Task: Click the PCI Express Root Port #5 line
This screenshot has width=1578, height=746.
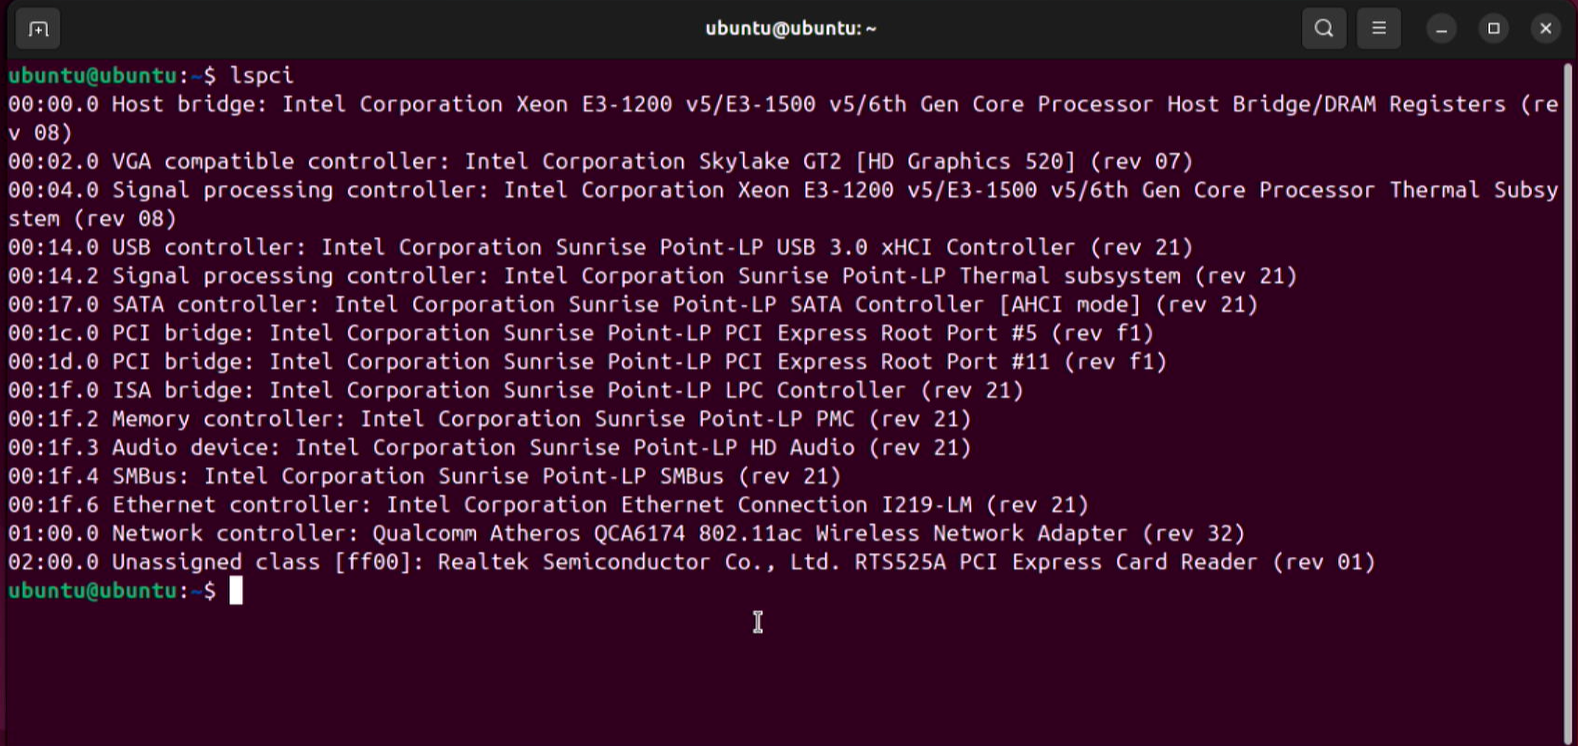Action: click(581, 334)
